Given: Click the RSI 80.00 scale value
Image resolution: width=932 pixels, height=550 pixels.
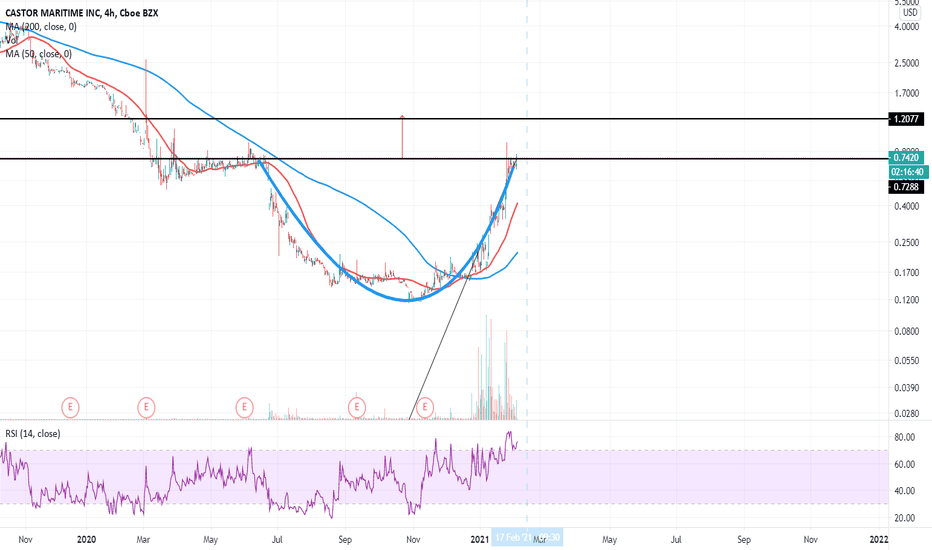Looking at the screenshot, I should [904, 438].
